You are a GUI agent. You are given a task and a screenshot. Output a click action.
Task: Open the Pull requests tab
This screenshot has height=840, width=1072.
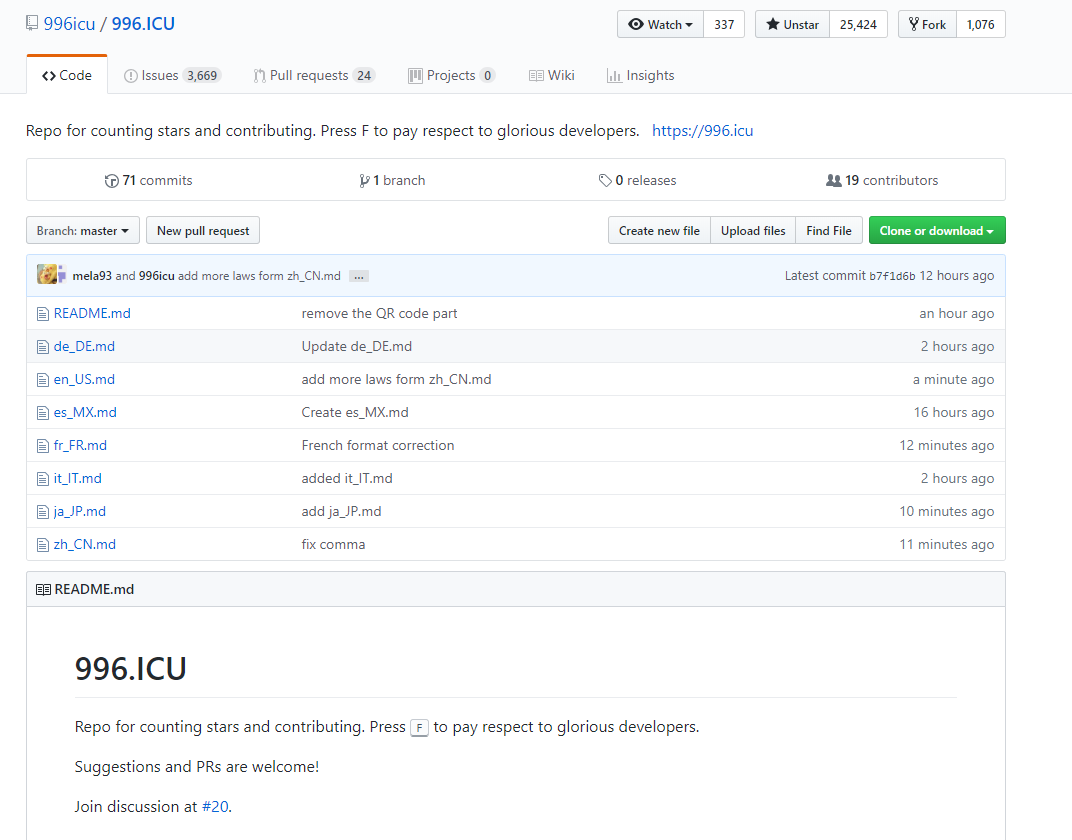pos(308,76)
